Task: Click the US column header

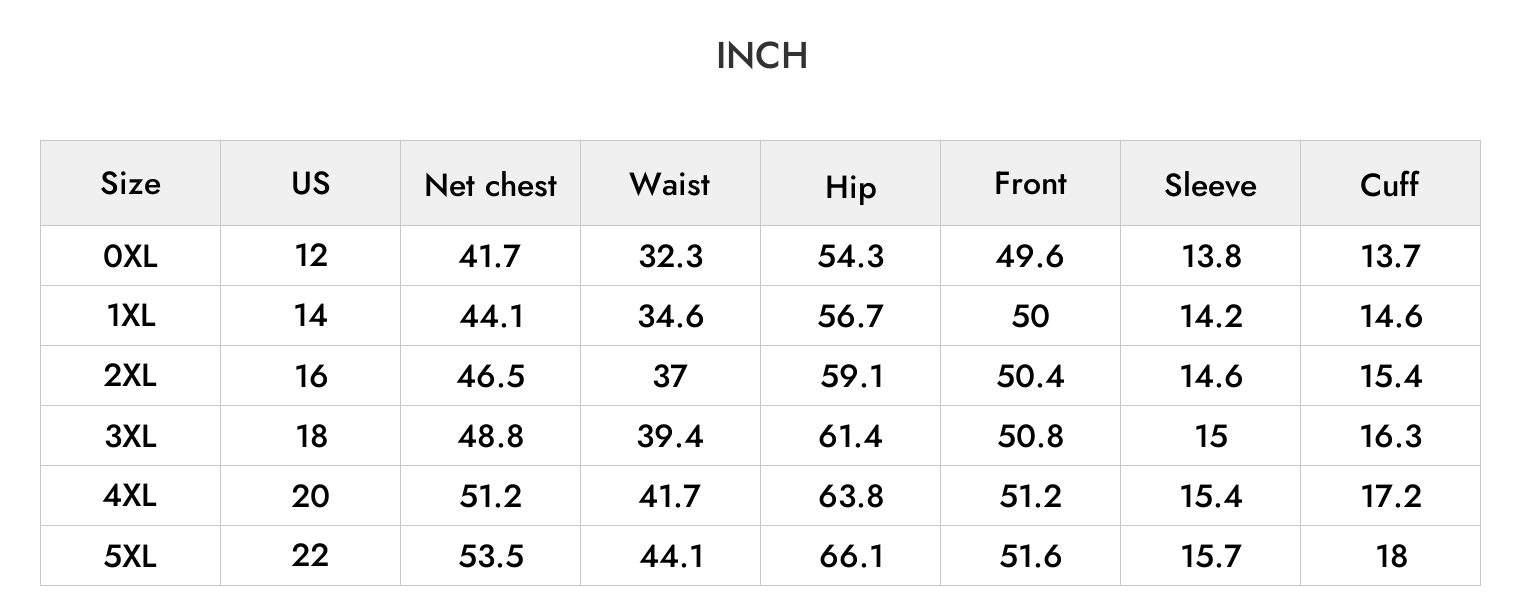Action: (x=310, y=183)
